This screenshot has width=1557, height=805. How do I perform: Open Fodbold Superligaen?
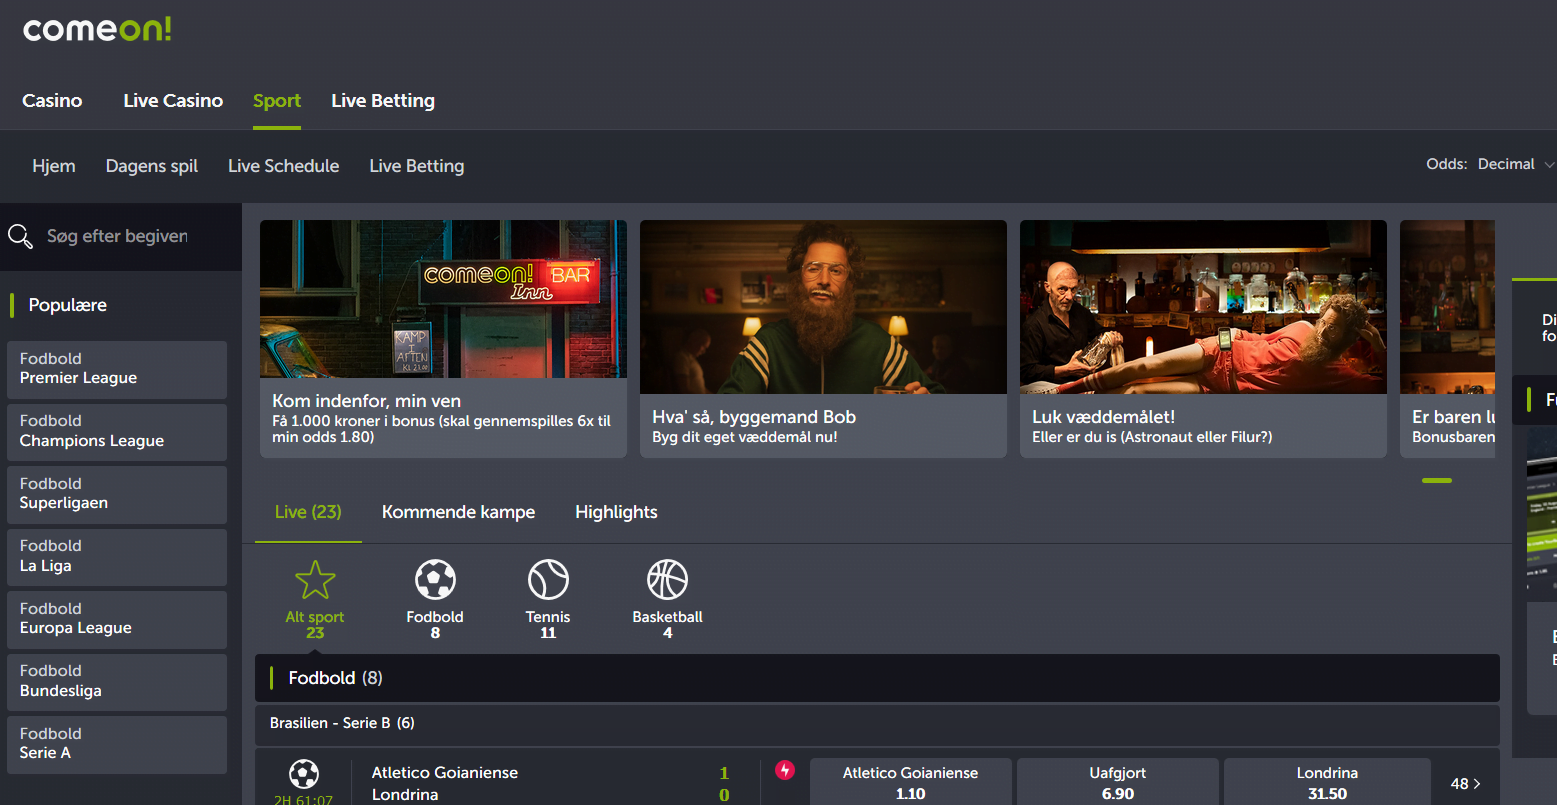coord(117,495)
